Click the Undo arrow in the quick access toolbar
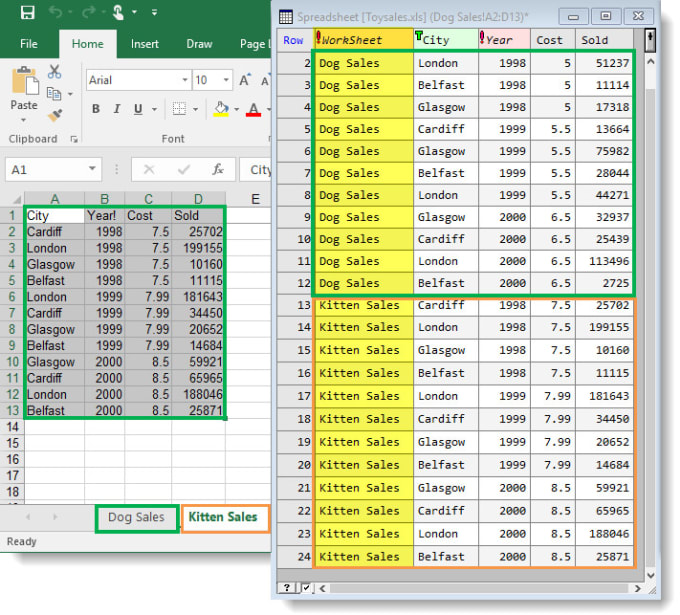Screen dimensions: 680x615 pos(55,12)
